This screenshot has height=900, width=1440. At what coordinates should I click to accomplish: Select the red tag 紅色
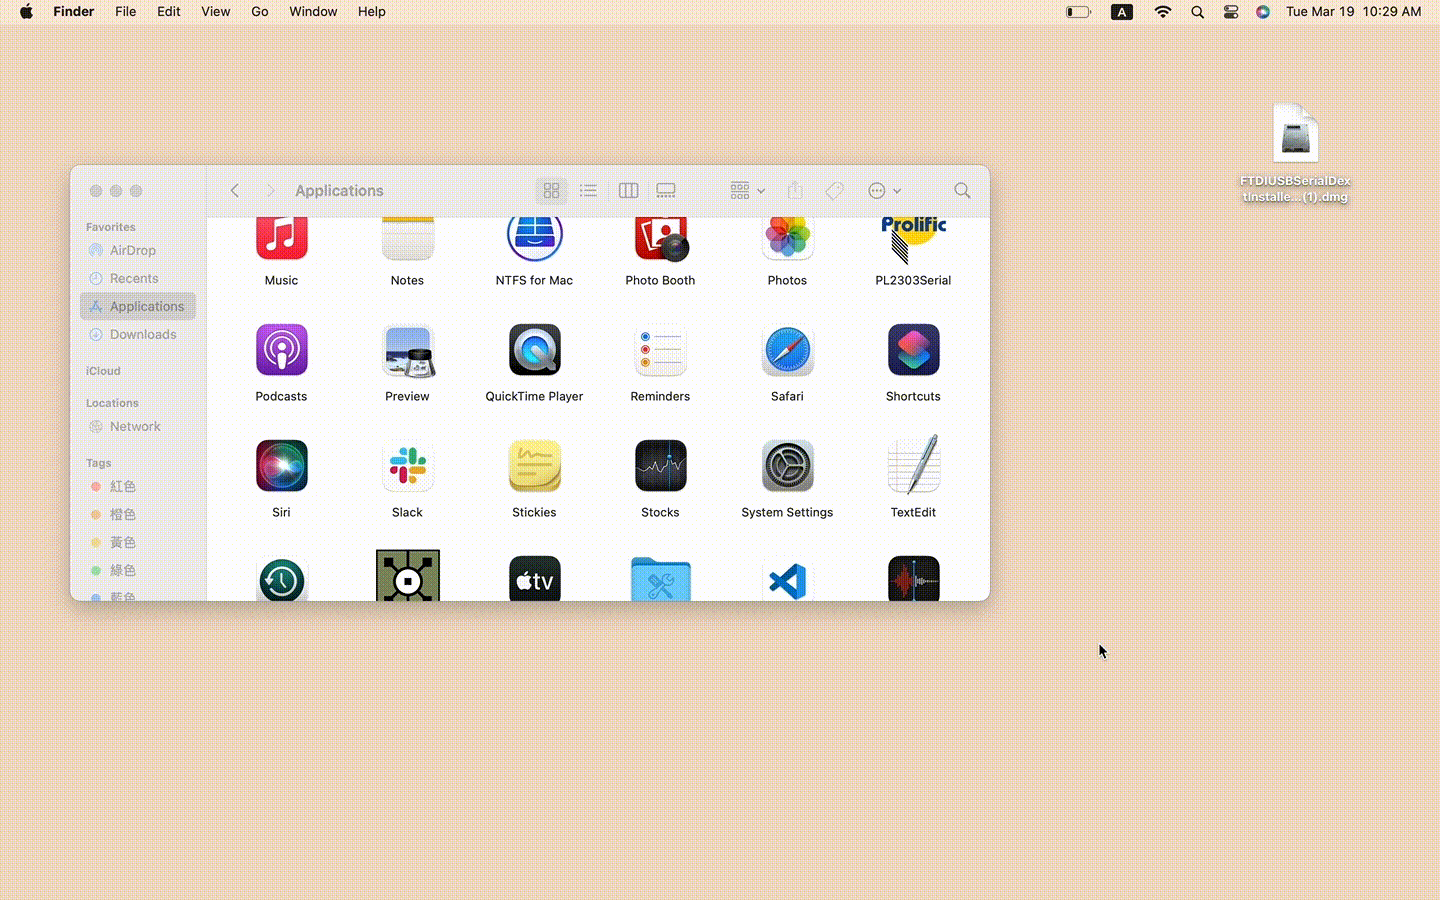(138, 486)
